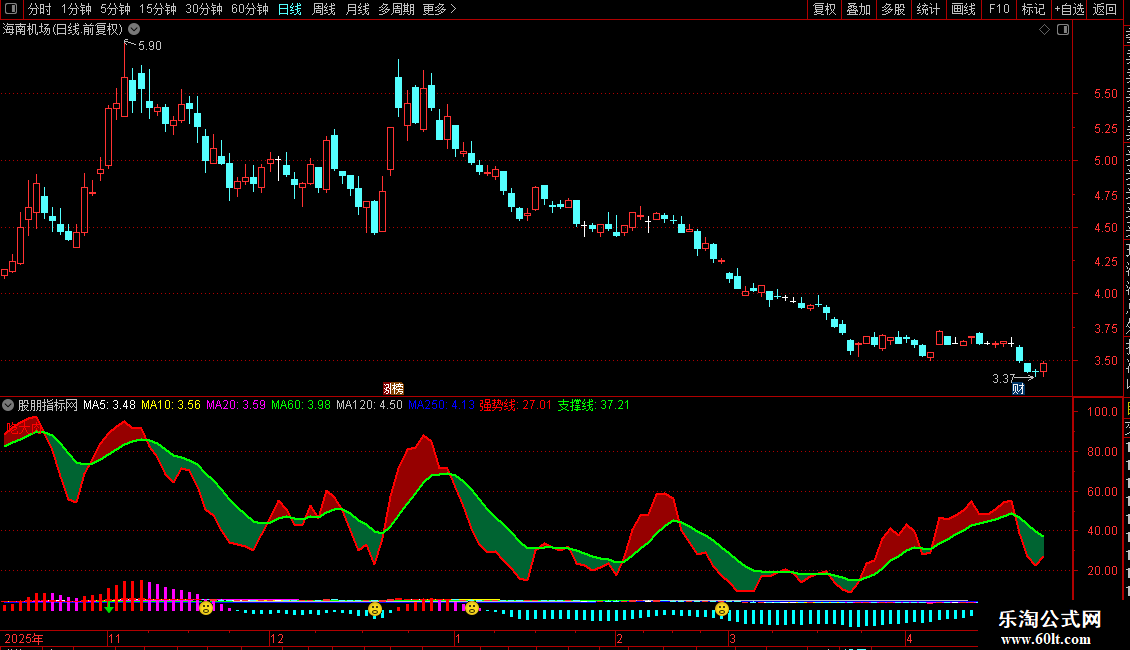Viewport: 1130px width, 650px height.
Task: Expand the 更多 periods menu
Action: 440,9
